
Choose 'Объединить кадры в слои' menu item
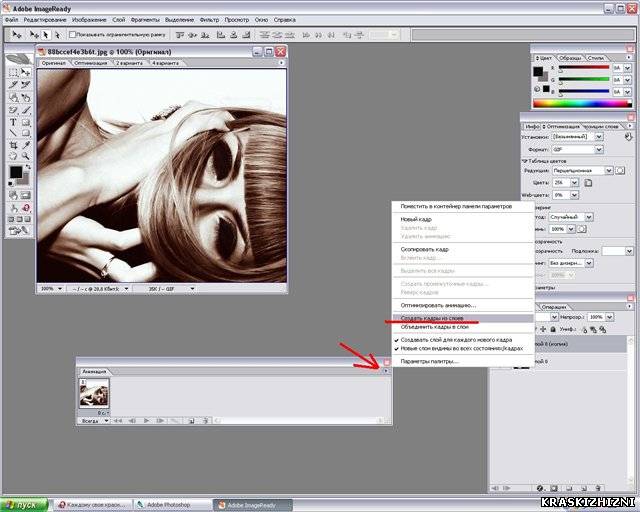point(434,327)
